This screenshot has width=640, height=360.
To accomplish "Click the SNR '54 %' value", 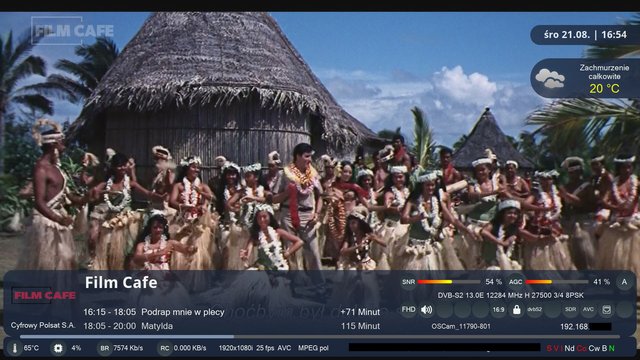I will (493, 282).
